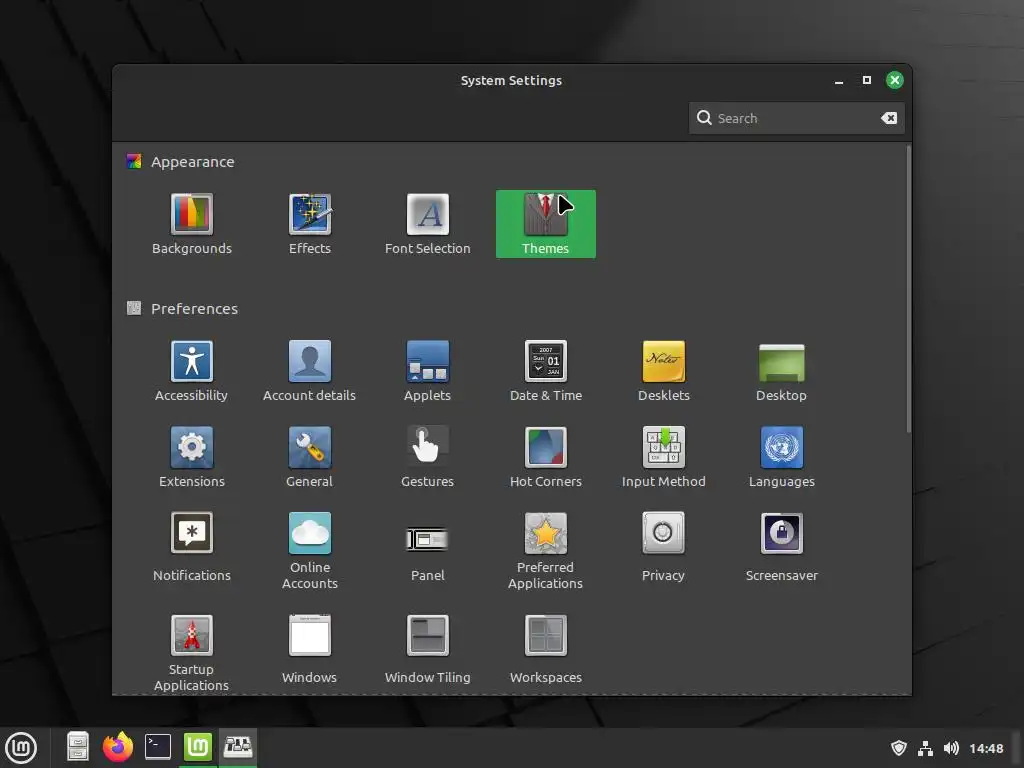Open Font Selection settings
Image resolution: width=1024 pixels, height=768 pixels.
[428, 224]
